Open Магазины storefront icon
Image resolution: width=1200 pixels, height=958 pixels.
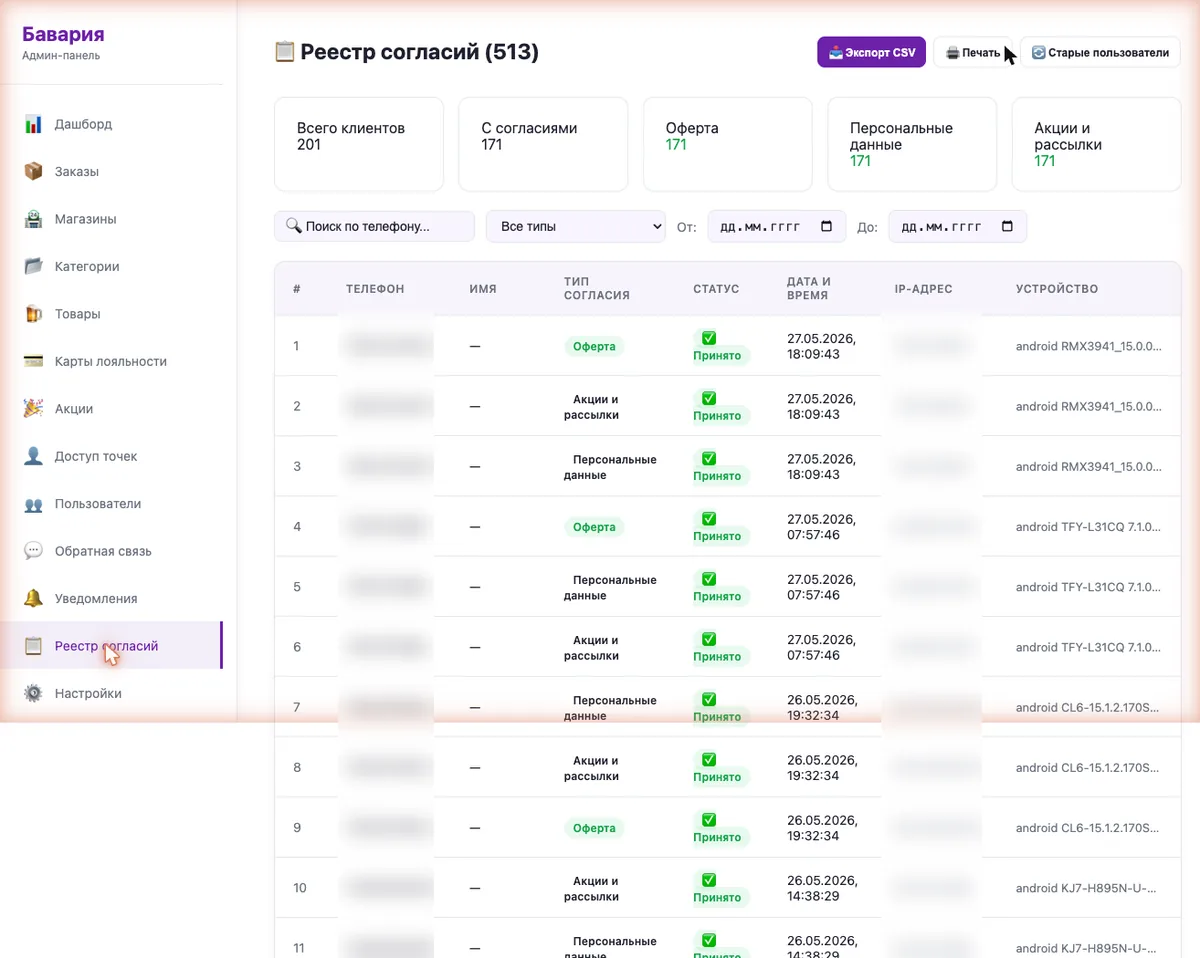(33, 219)
